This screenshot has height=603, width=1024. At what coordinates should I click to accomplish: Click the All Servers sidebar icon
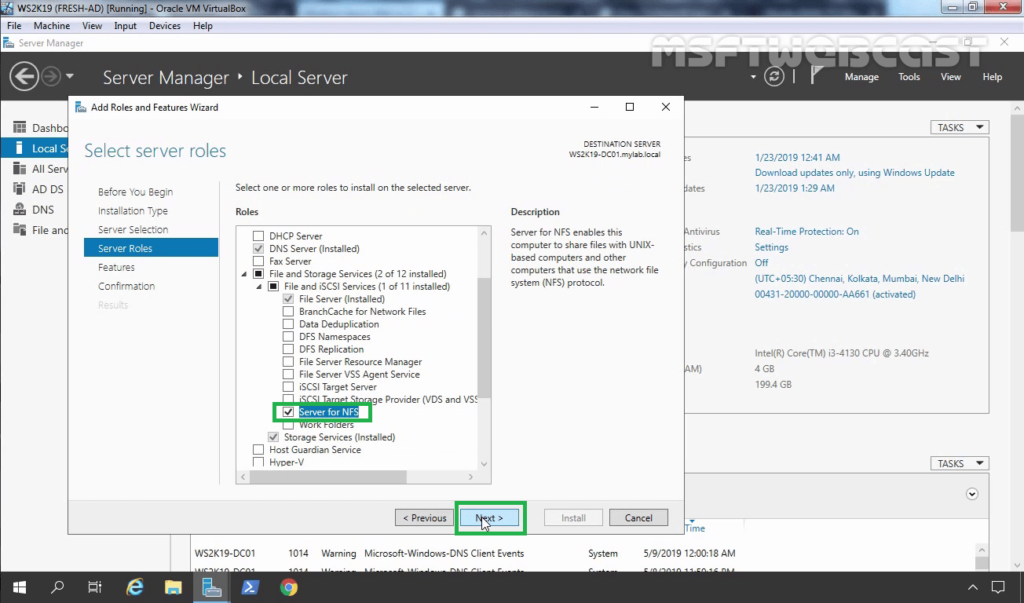click(x=20, y=169)
